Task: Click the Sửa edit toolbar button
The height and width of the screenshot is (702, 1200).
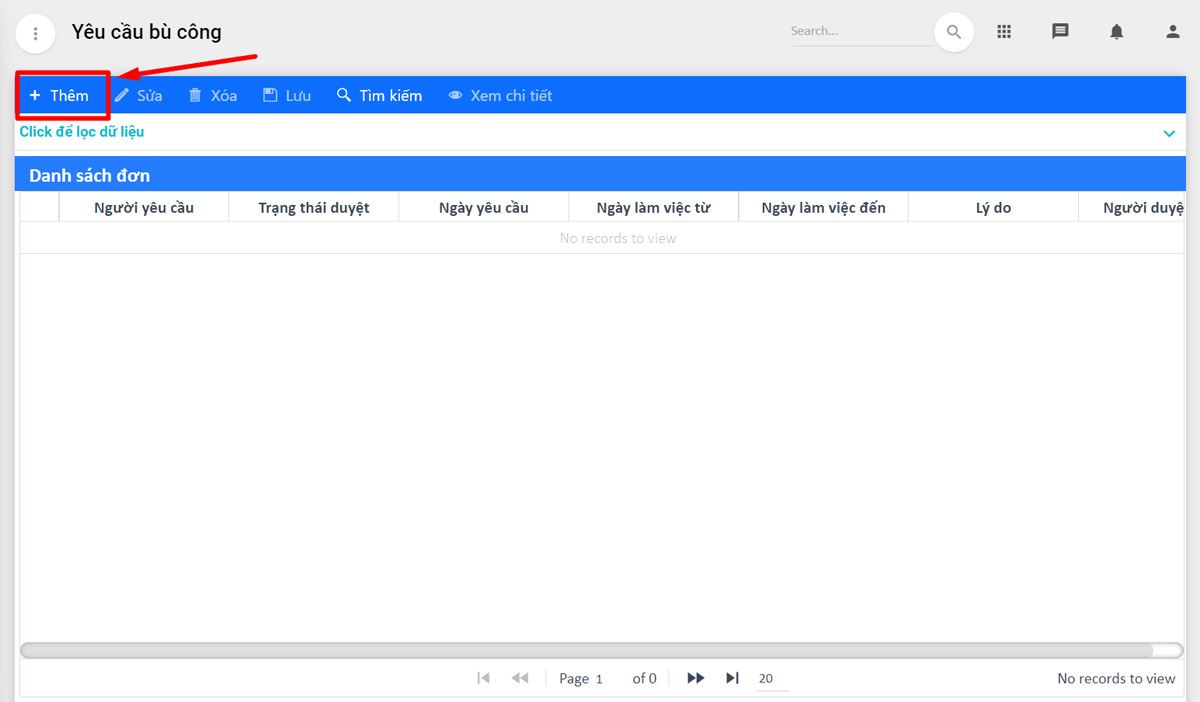Action: [138, 96]
